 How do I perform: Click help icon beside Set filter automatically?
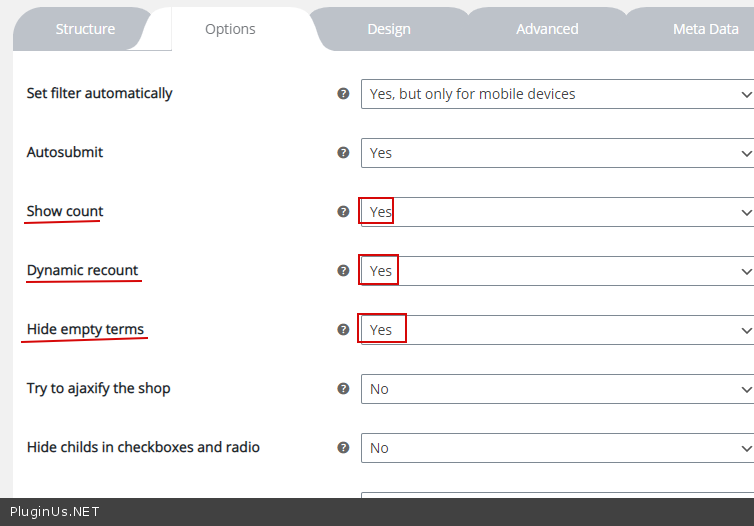[x=343, y=94]
